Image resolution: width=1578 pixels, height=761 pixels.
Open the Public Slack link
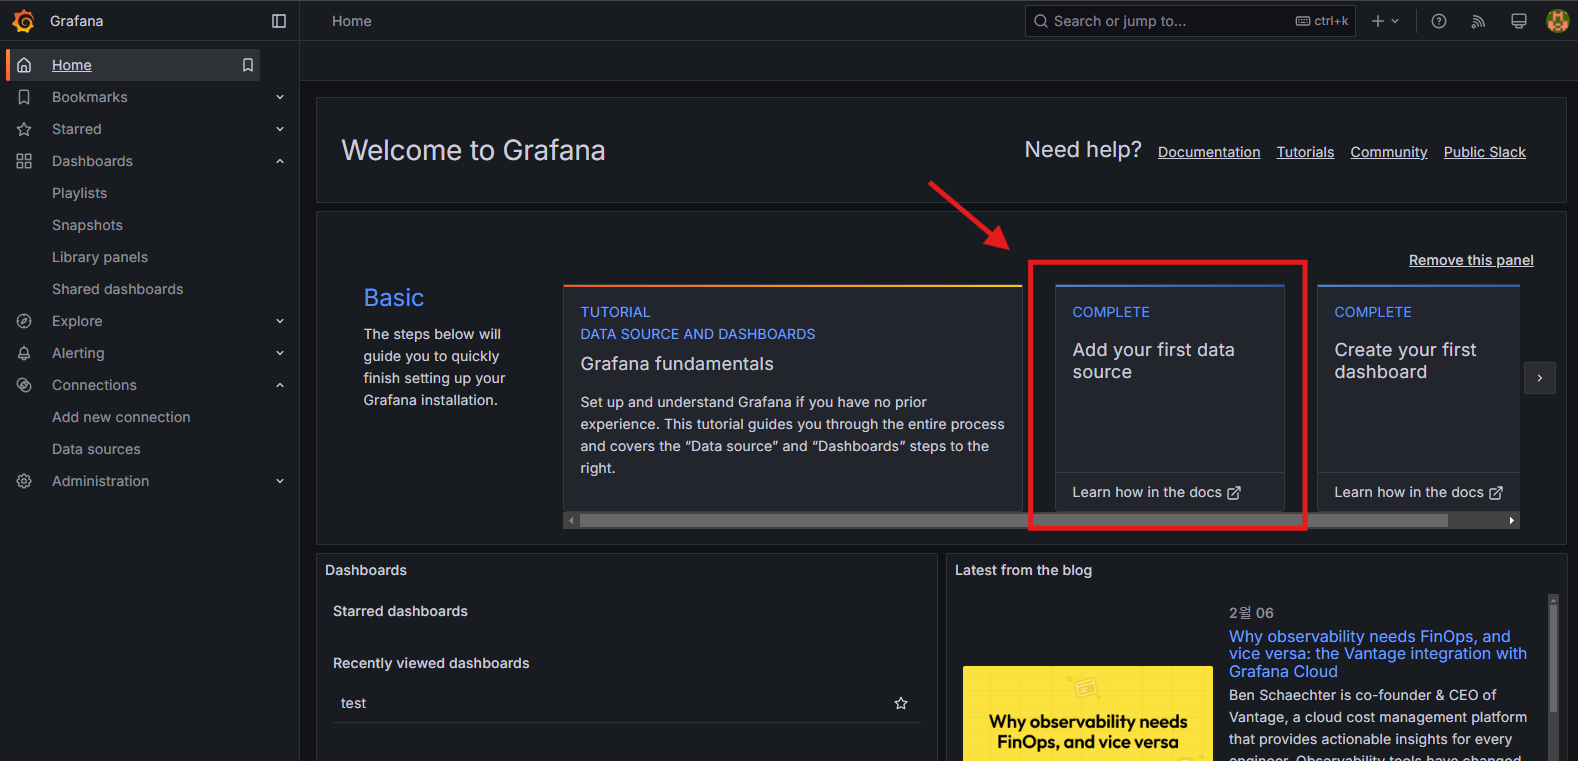pos(1485,152)
